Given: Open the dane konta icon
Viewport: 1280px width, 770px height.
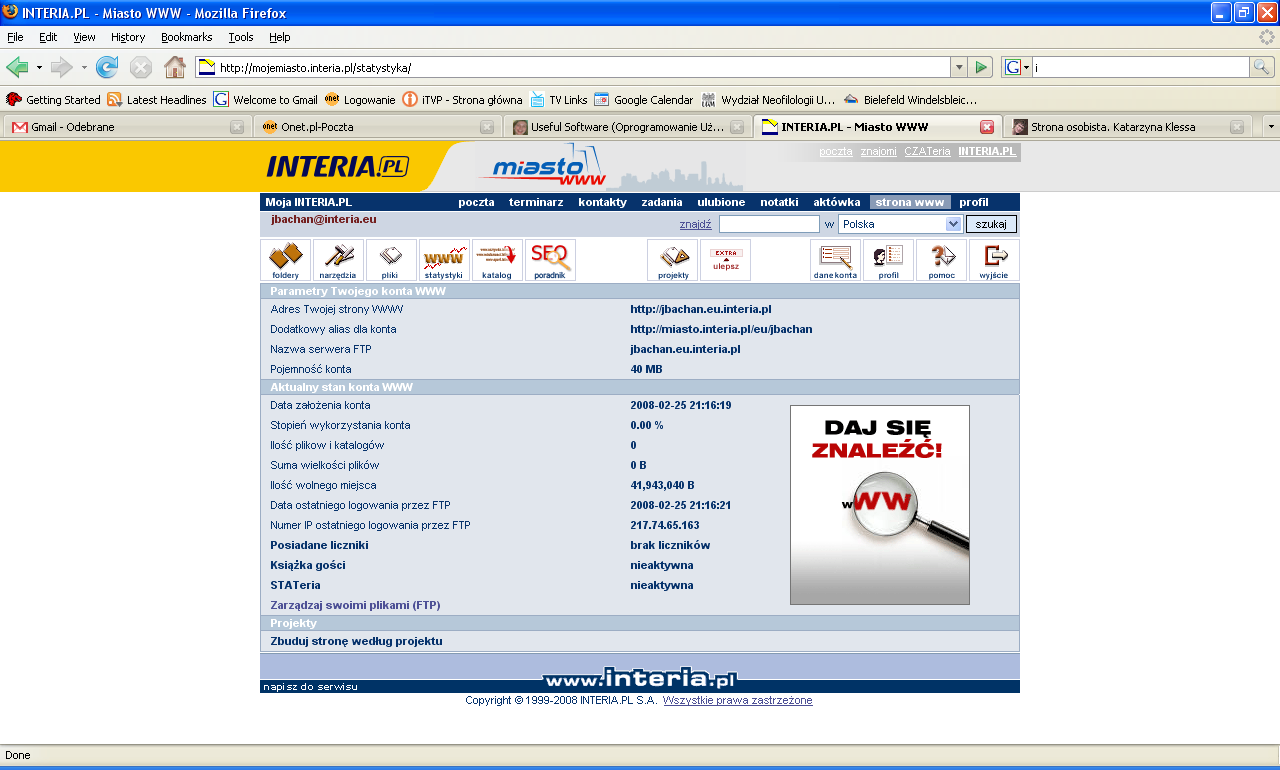Looking at the screenshot, I should [835, 260].
